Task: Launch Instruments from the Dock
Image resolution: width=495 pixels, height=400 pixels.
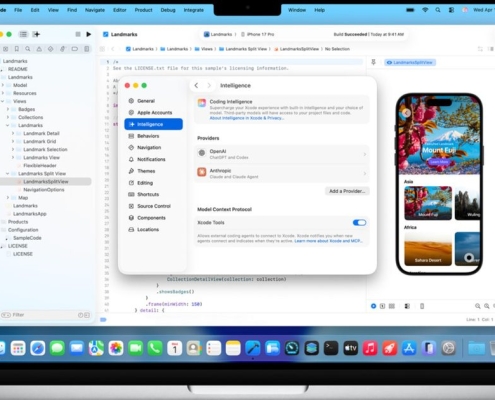Action: (x=292, y=348)
